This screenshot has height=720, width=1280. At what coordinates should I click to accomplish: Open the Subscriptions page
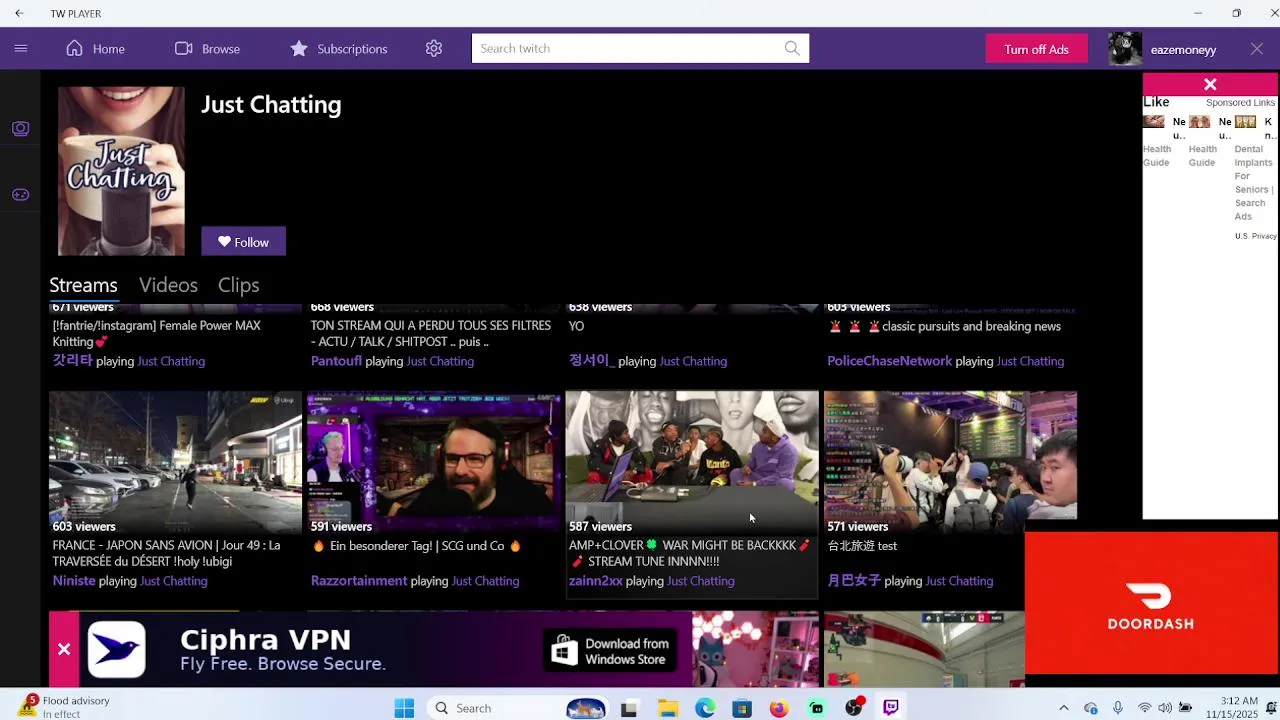point(338,48)
